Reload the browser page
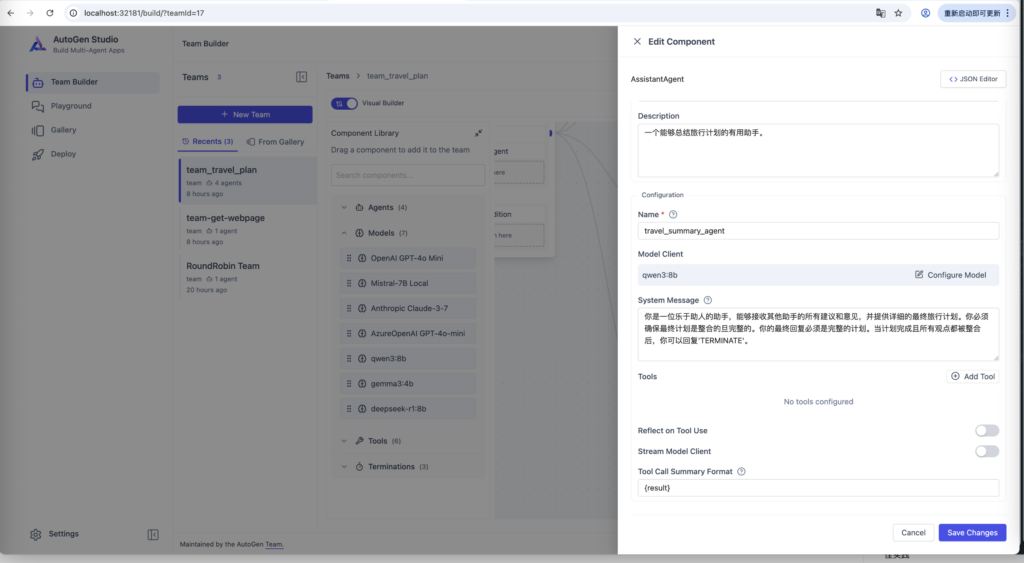This screenshot has height=563, width=1024. click(x=50, y=13)
